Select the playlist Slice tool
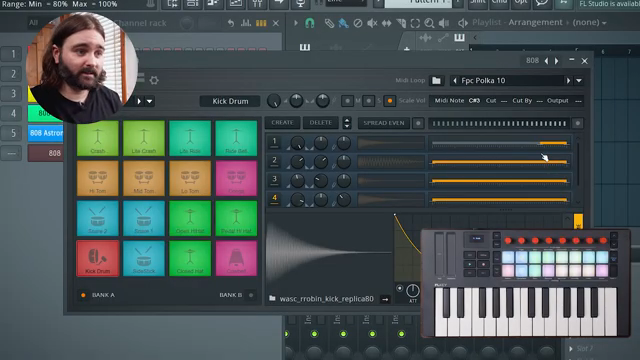 (401, 23)
